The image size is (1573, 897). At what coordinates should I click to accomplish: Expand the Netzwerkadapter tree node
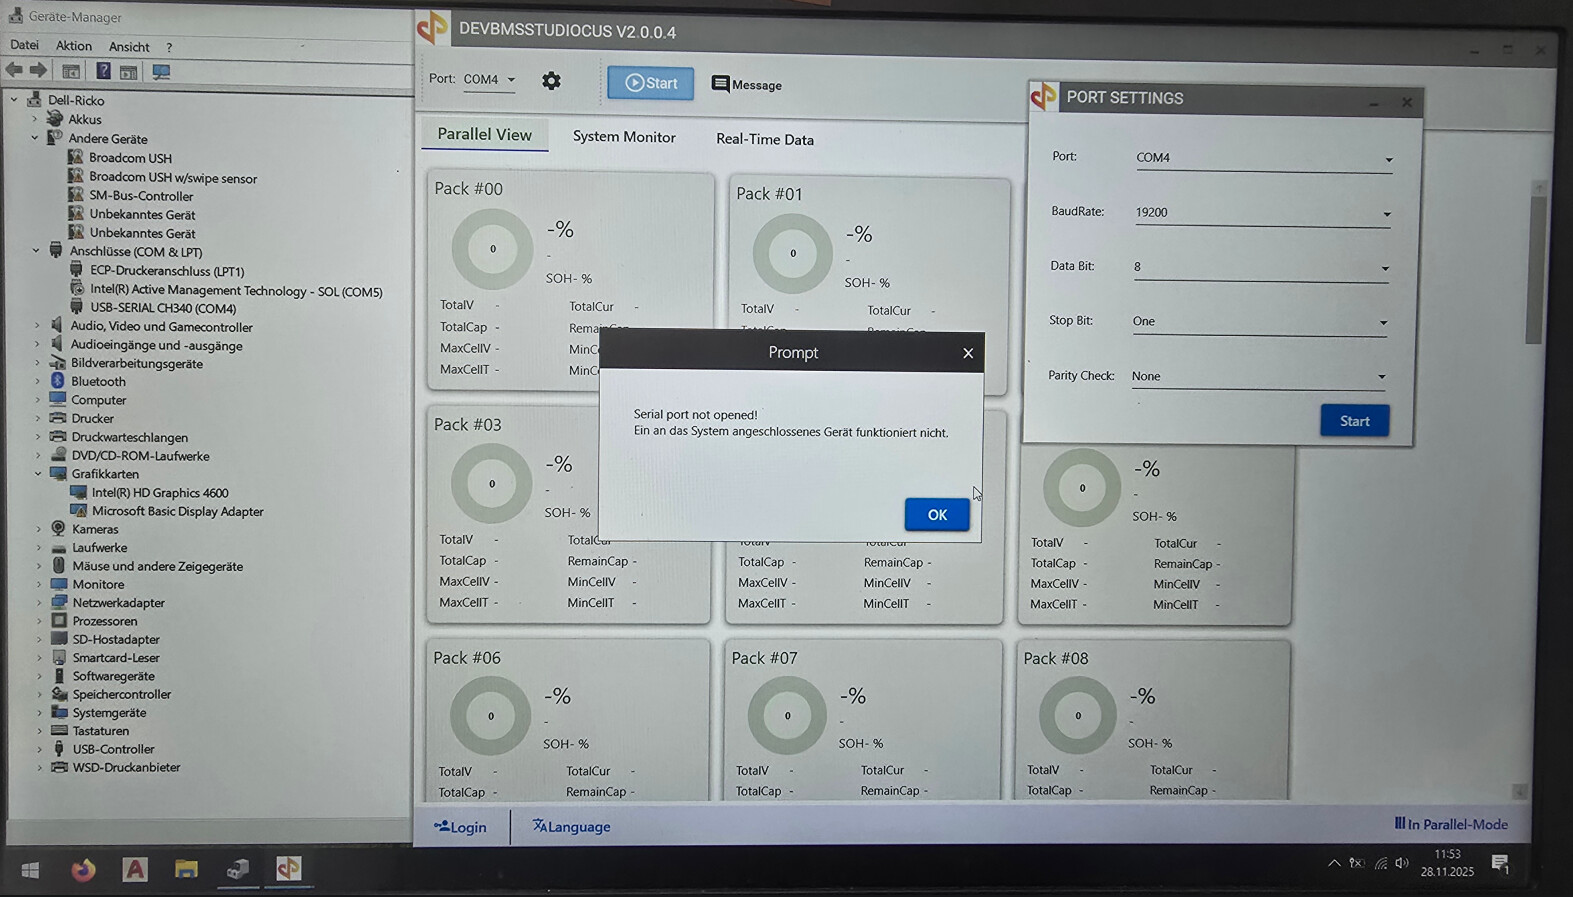tap(39, 603)
